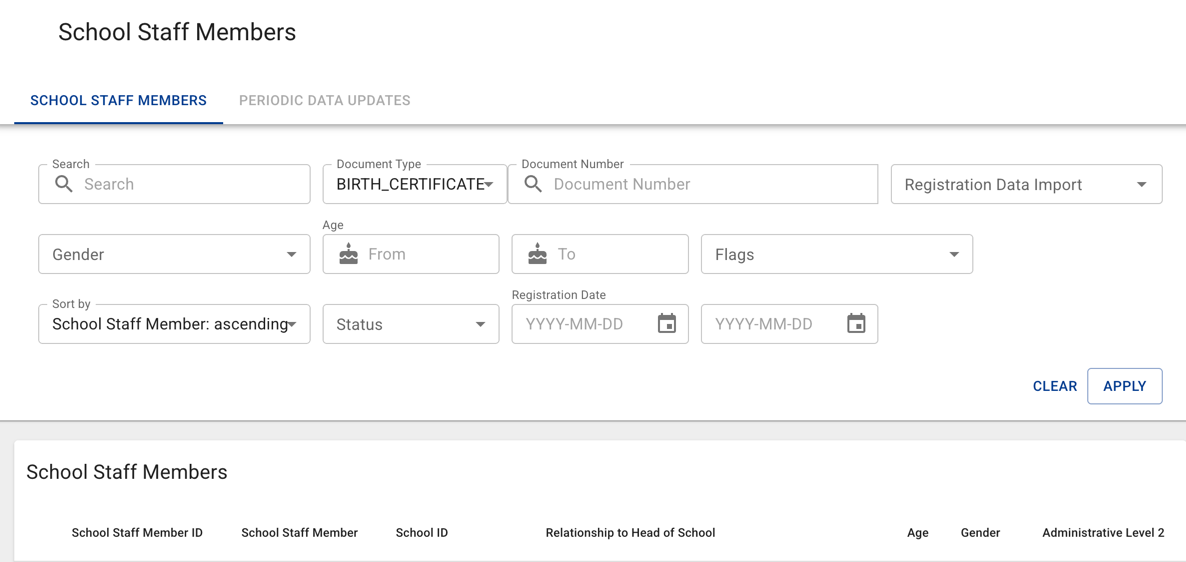Click the cake icon in Age To field
The height and width of the screenshot is (562, 1186).
point(537,254)
